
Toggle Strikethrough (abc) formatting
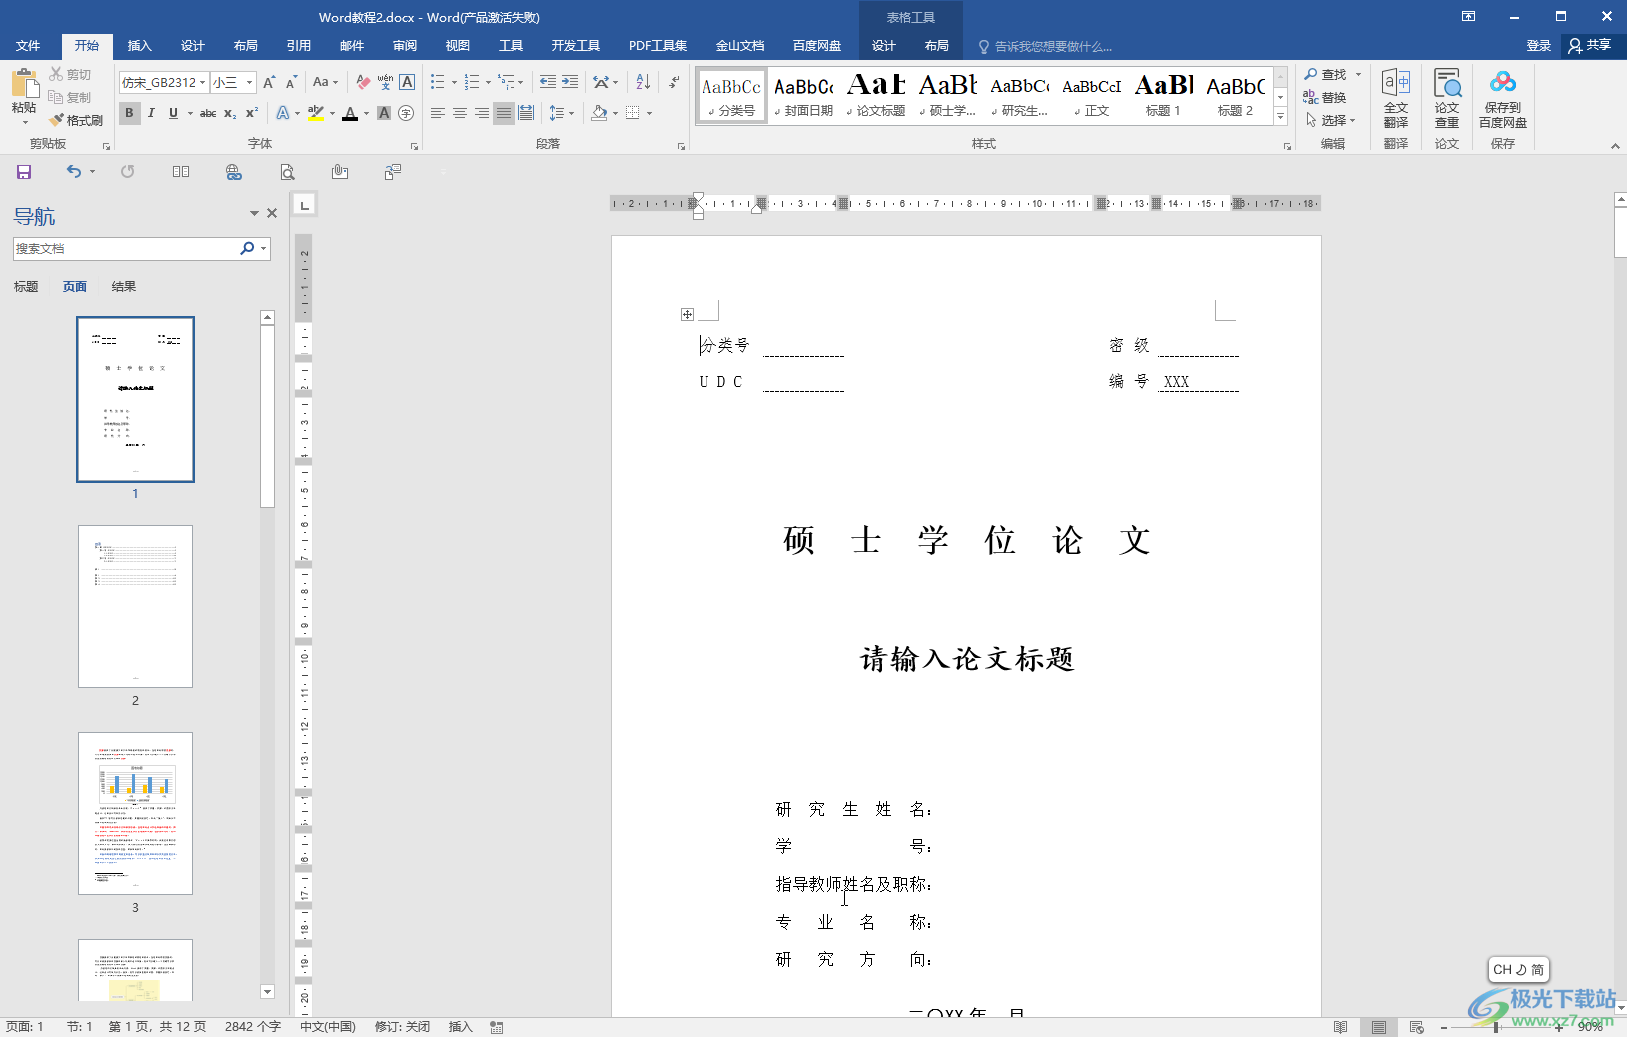(208, 113)
